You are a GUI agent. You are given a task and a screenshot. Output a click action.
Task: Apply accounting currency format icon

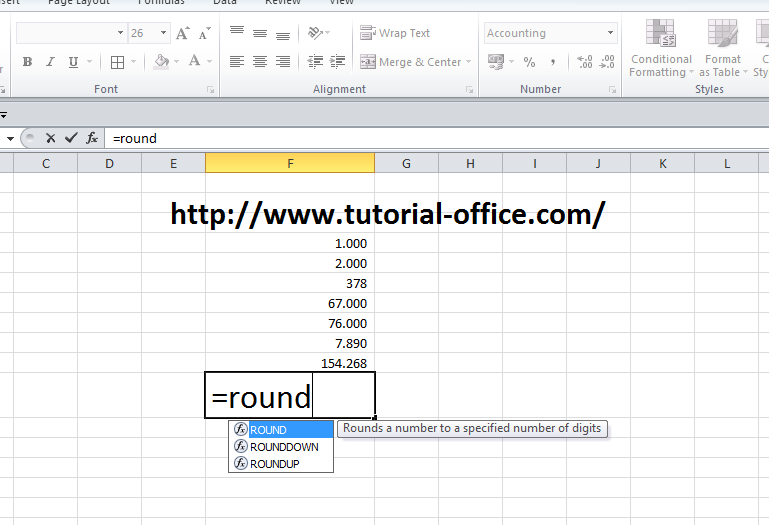pyautogui.click(x=496, y=62)
